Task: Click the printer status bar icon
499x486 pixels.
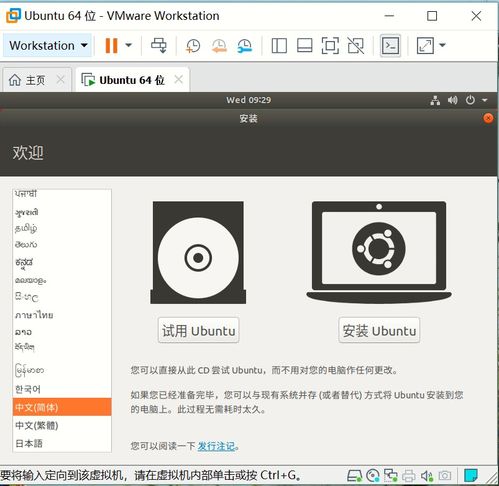Action: [409, 475]
